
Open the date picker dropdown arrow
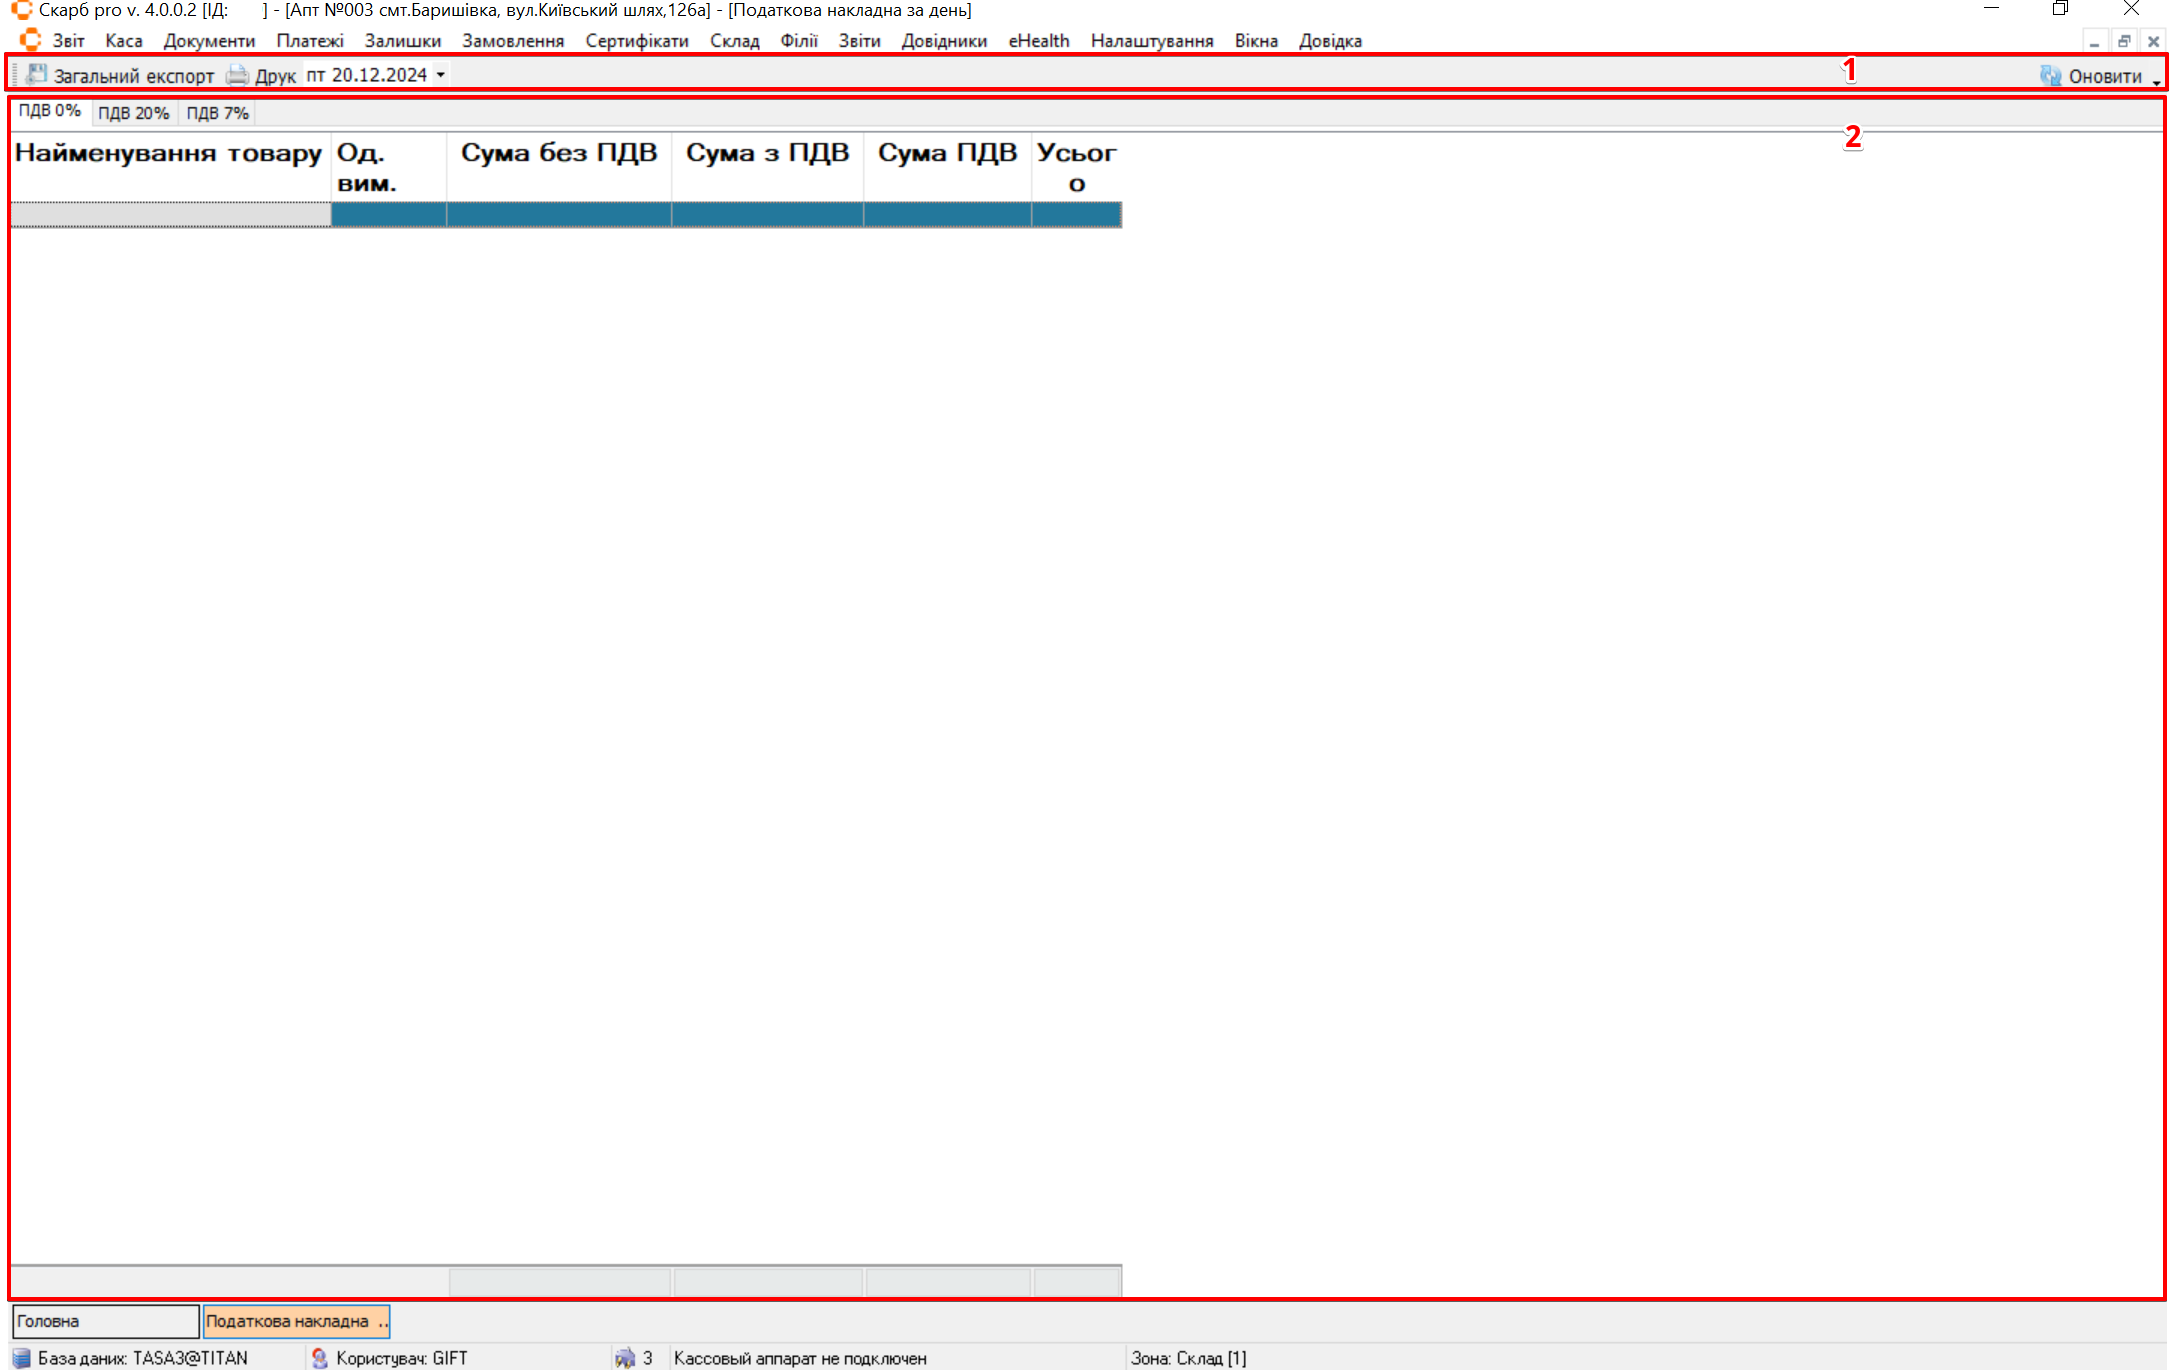pos(440,75)
